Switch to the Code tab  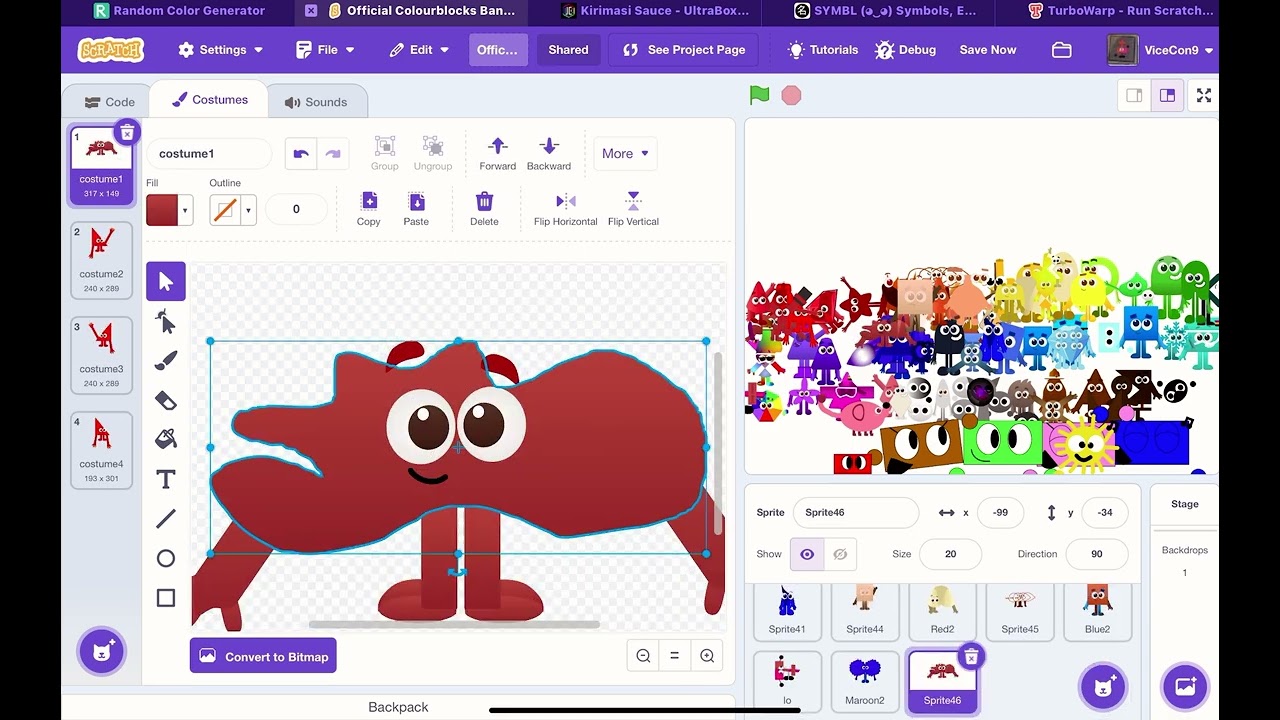click(x=110, y=102)
